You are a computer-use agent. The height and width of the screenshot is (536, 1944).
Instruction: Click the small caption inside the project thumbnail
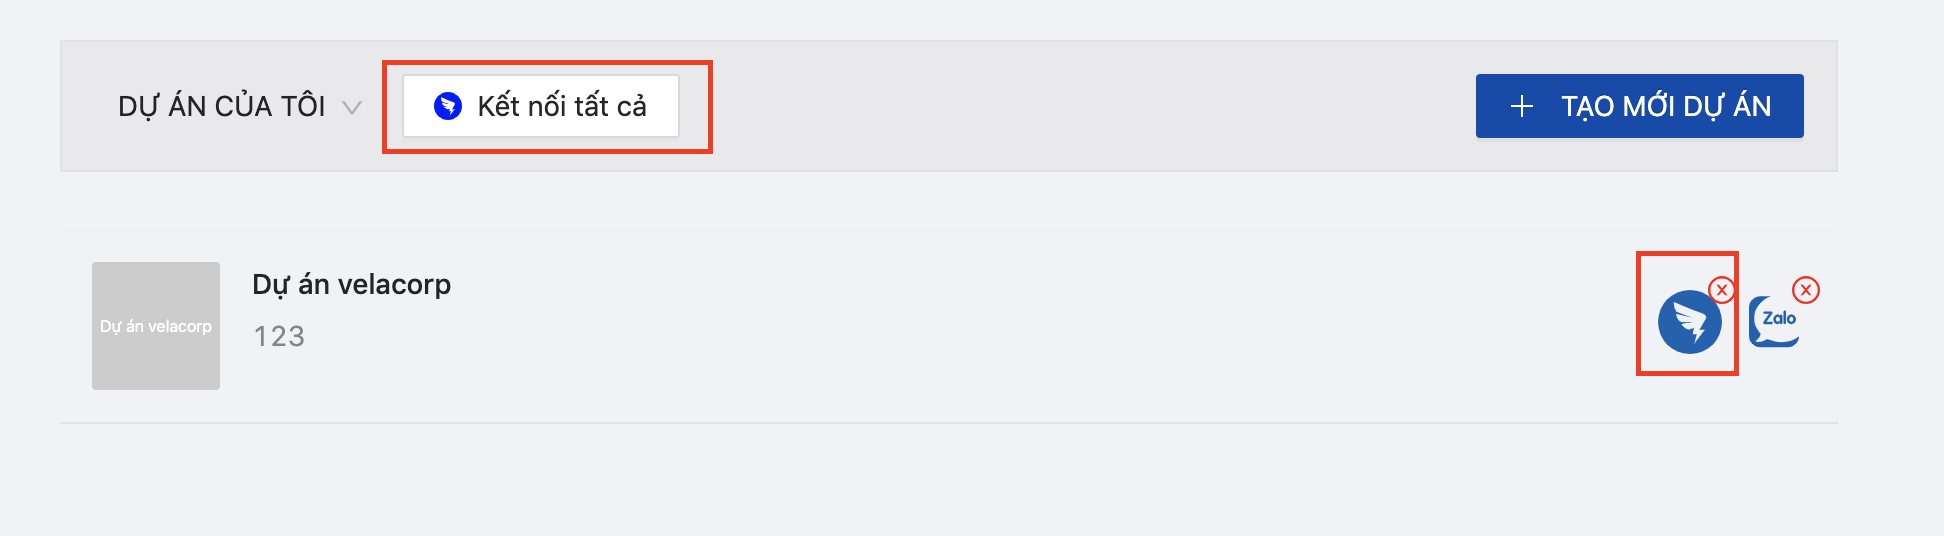[x=156, y=326]
